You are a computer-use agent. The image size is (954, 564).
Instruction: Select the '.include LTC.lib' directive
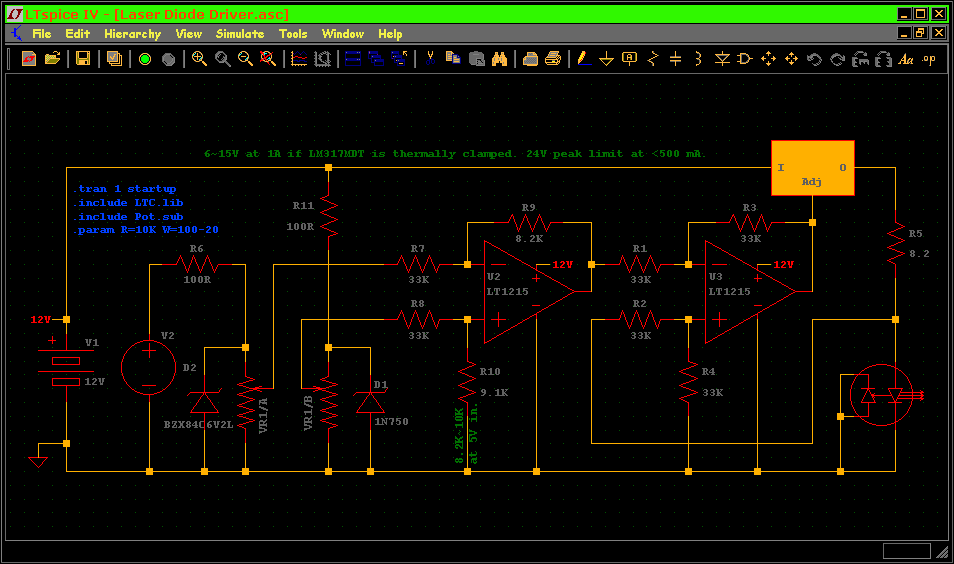(128, 203)
